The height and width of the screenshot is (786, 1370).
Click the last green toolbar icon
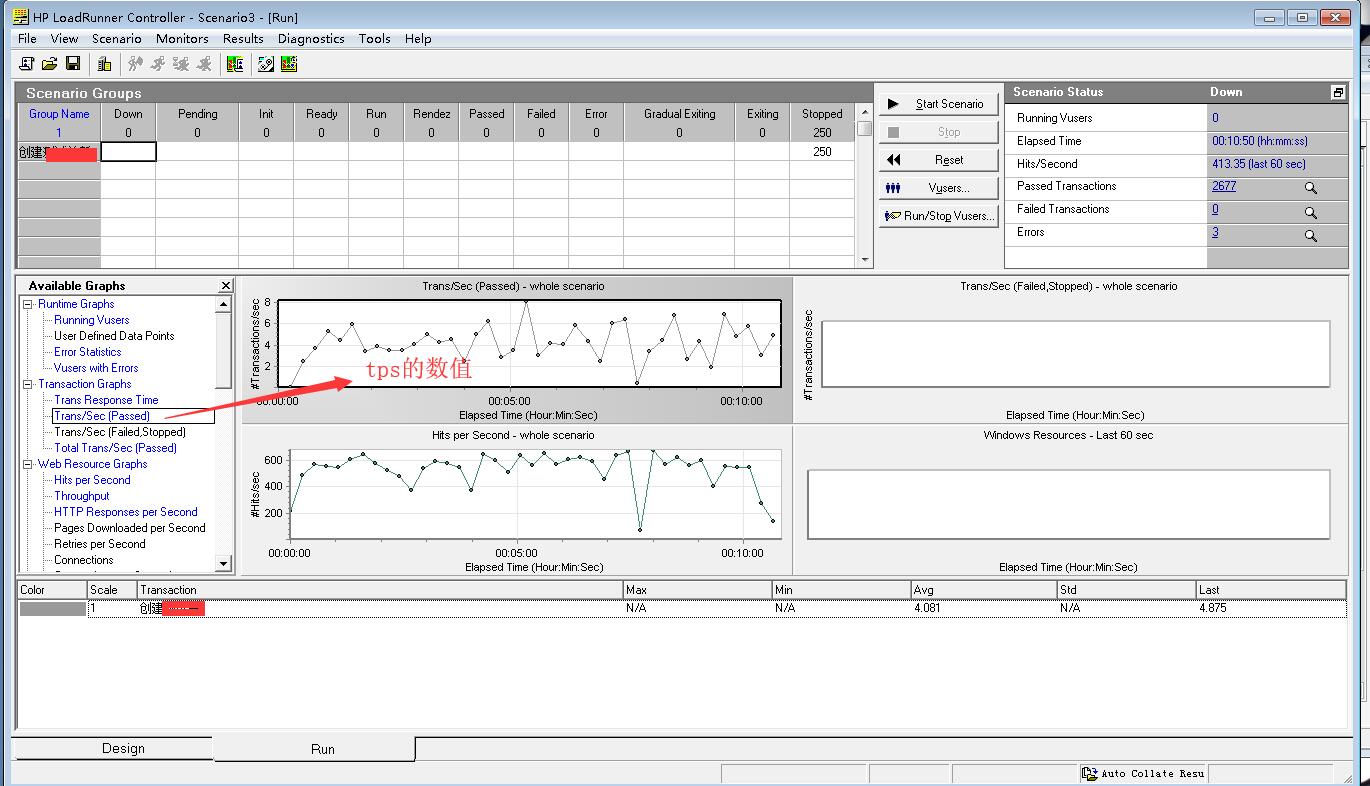pos(289,64)
